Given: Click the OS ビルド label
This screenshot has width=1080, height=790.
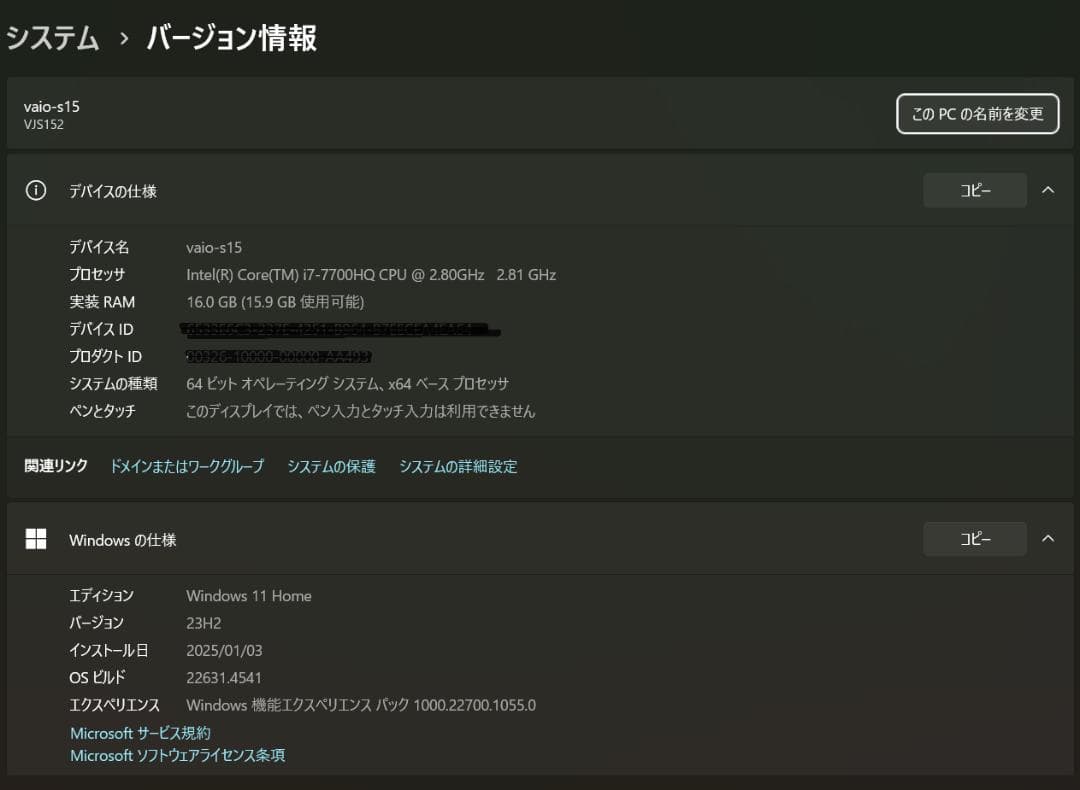Looking at the screenshot, I should tap(97, 678).
